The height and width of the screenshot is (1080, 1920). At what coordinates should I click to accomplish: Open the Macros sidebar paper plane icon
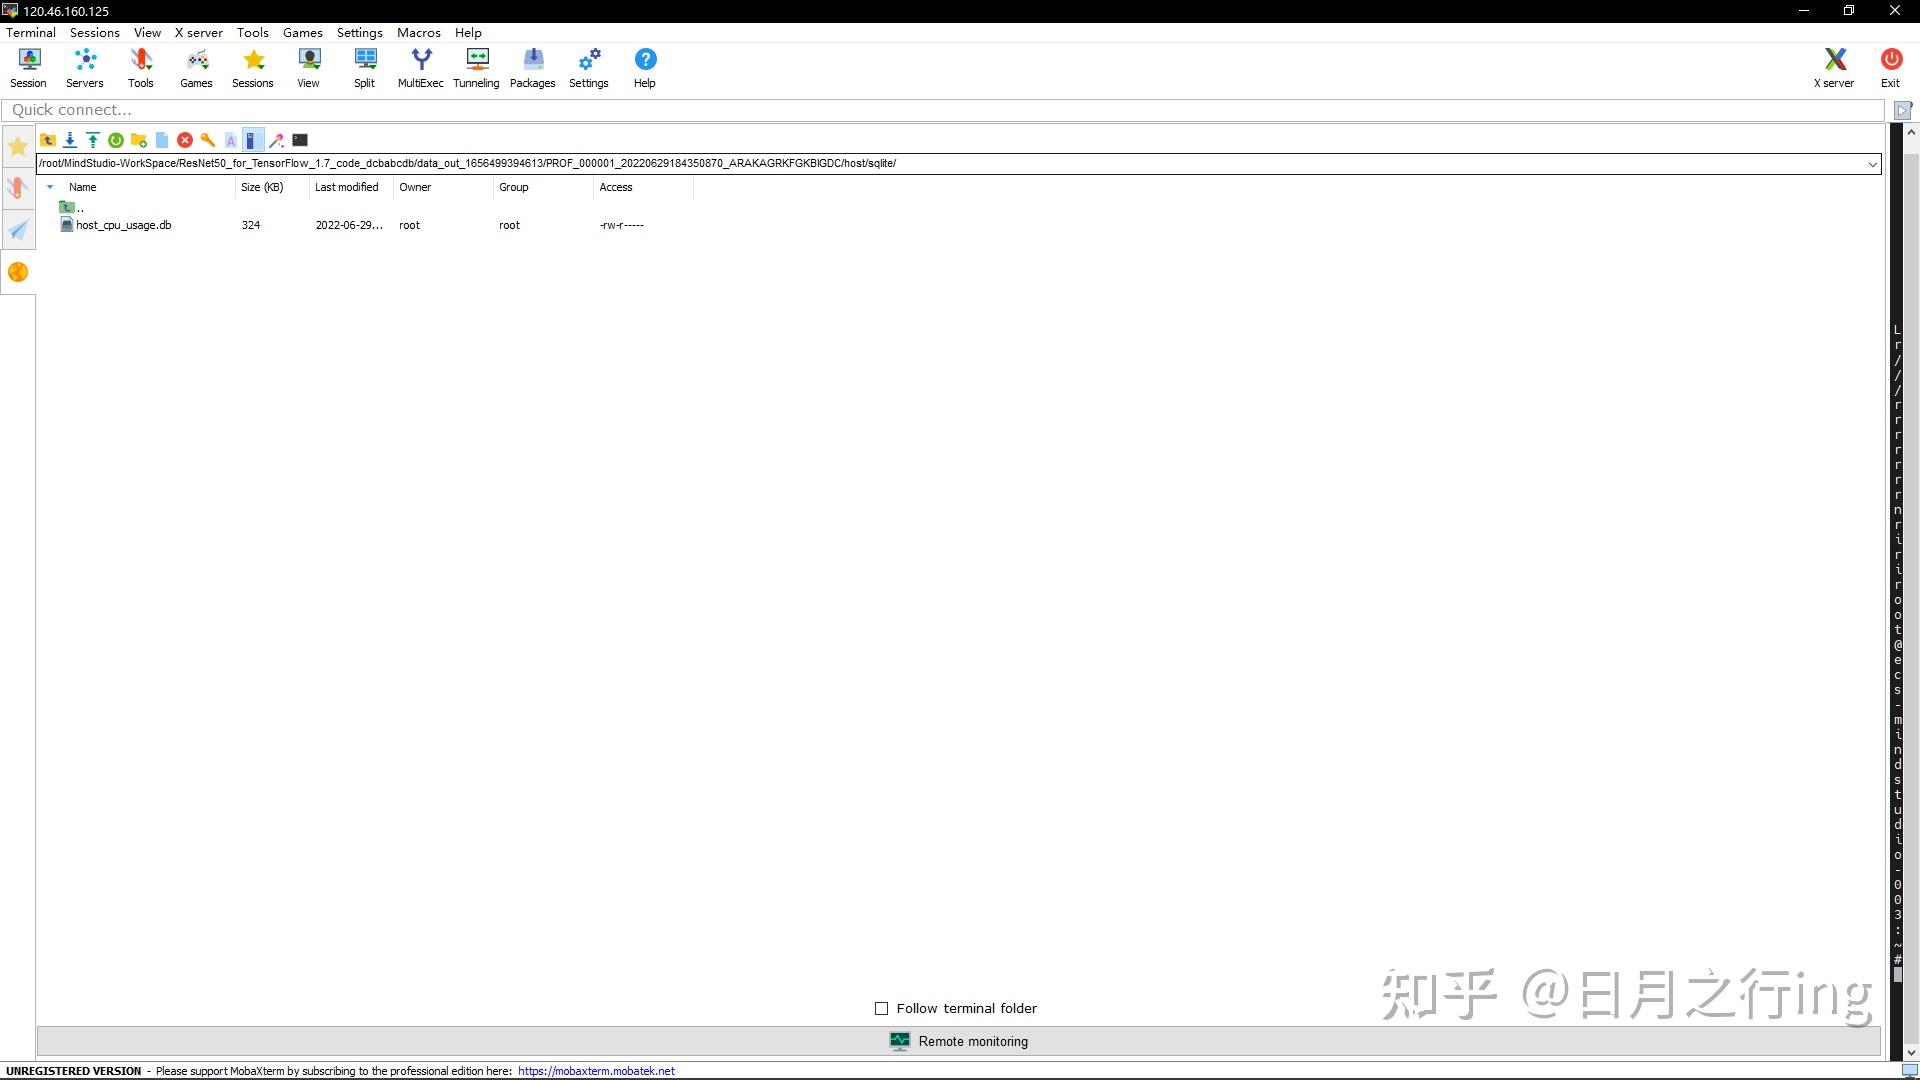pyautogui.click(x=17, y=230)
